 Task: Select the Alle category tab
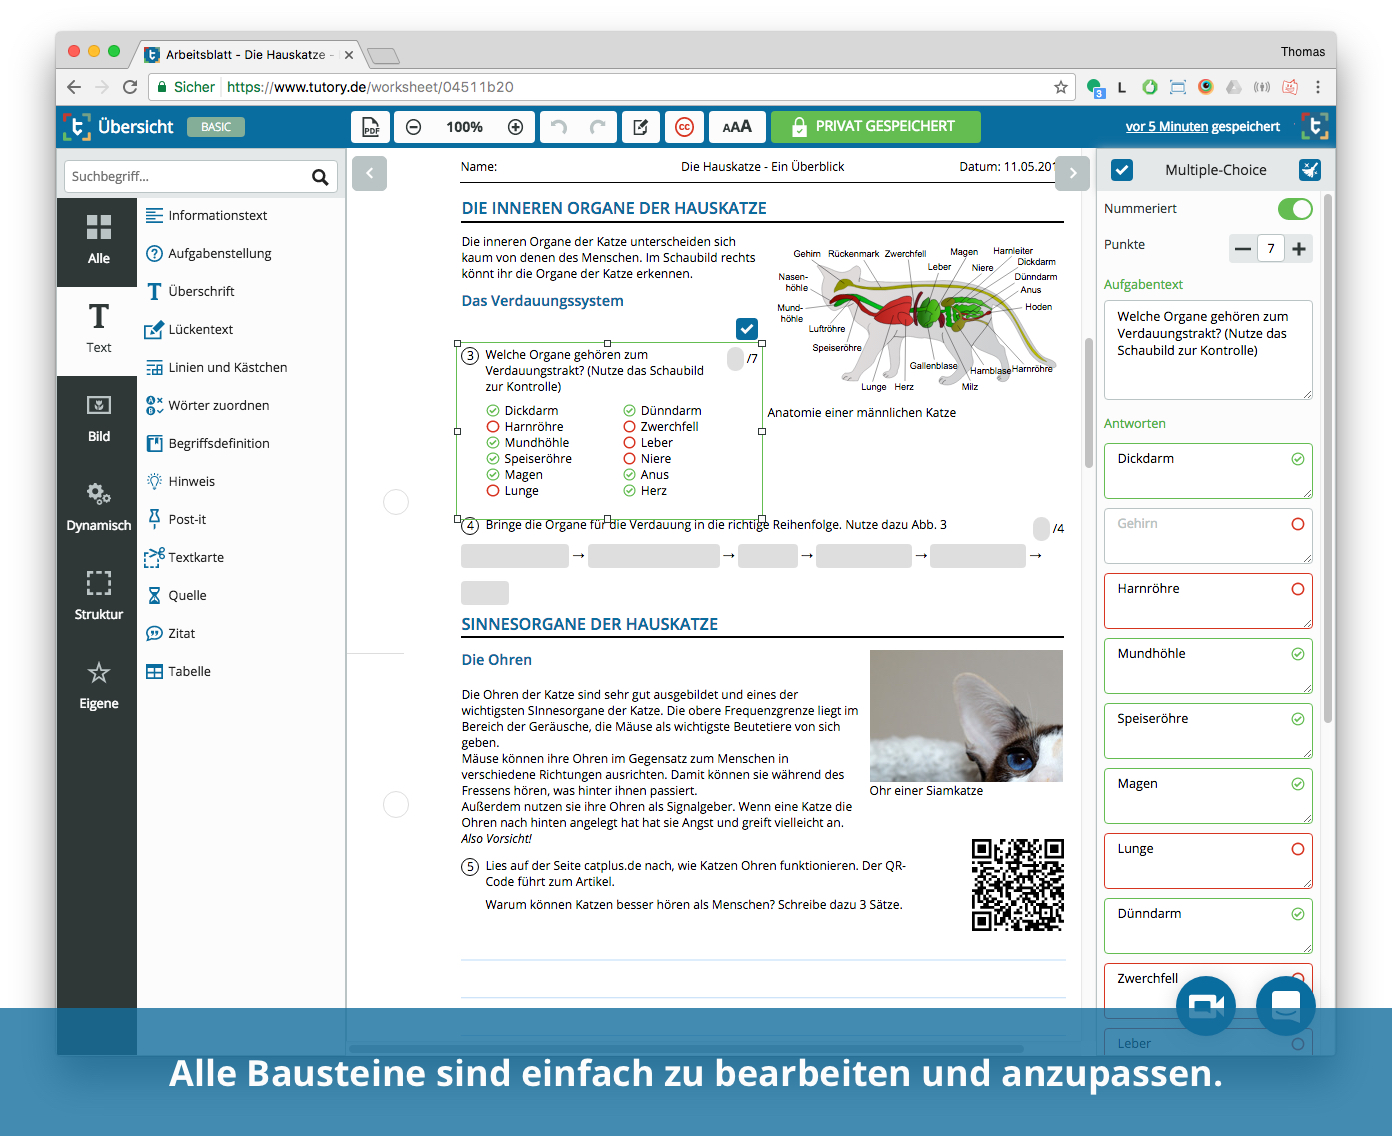click(x=98, y=241)
